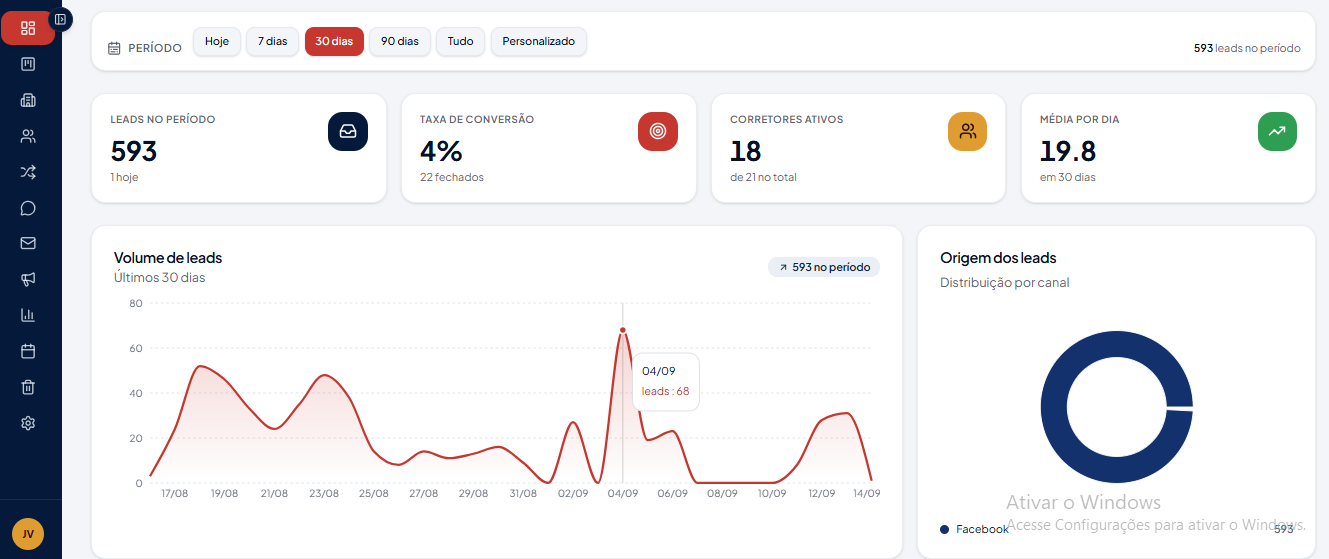Select the 90 dias period filter
The height and width of the screenshot is (559, 1329).
400,41
